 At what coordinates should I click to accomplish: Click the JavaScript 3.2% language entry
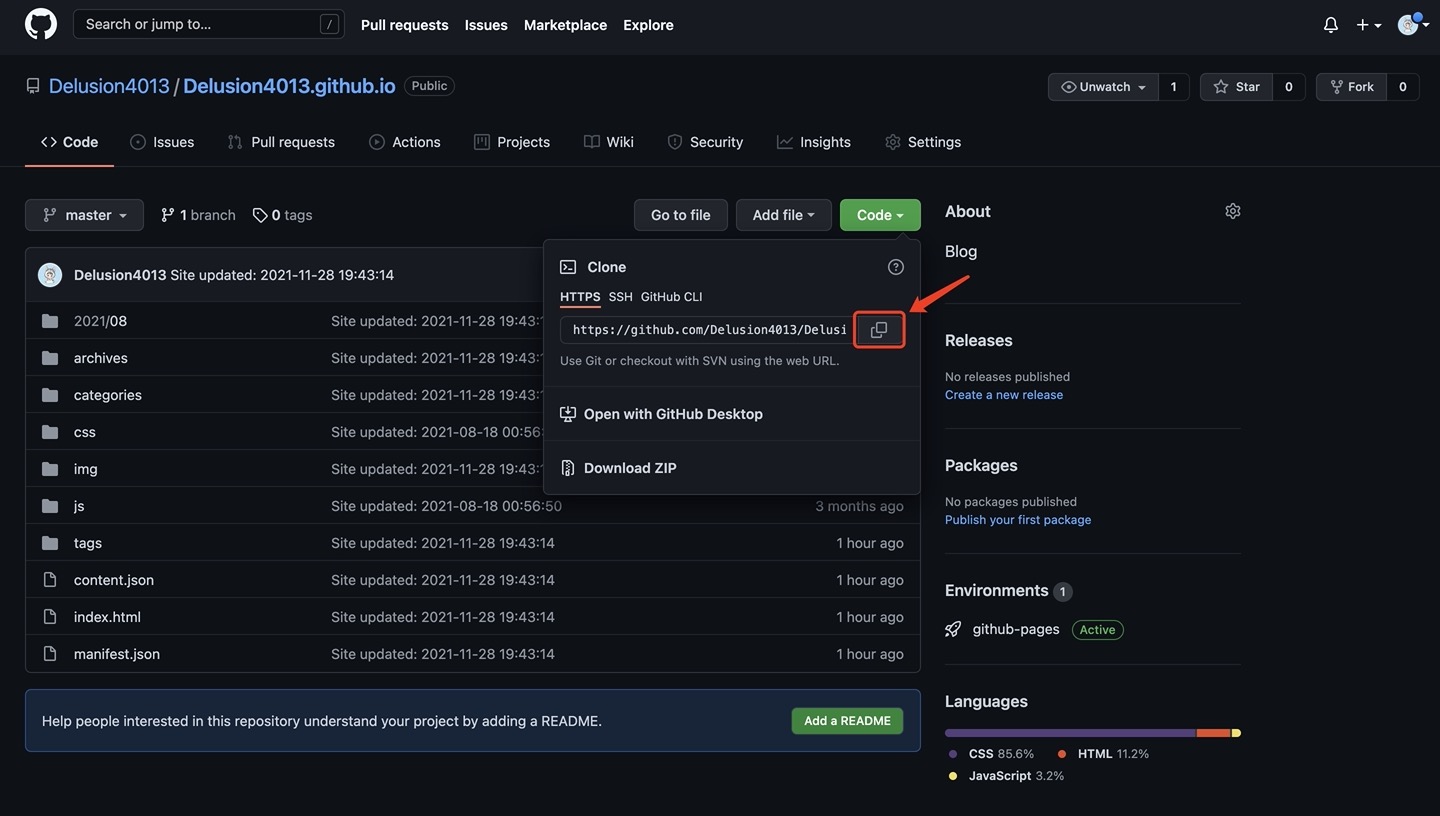[1007, 776]
